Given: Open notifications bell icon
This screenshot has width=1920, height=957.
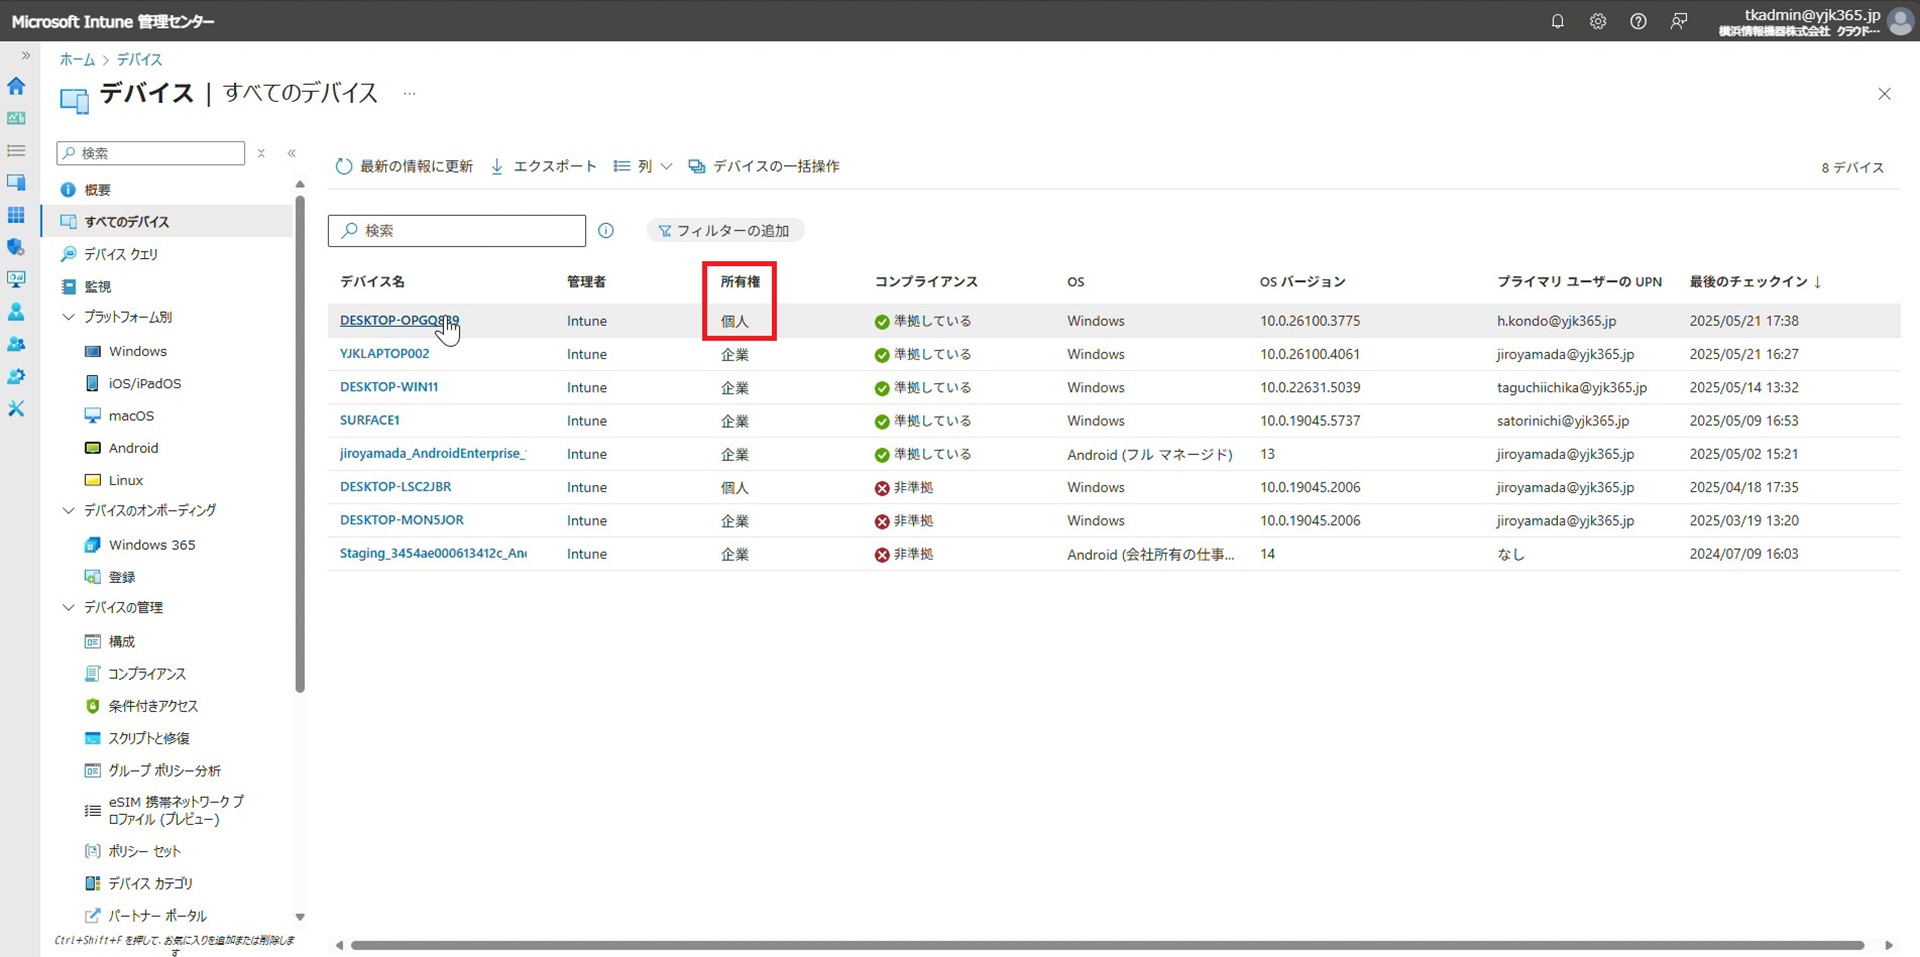Looking at the screenshot, I should (x=1557, y=21).
